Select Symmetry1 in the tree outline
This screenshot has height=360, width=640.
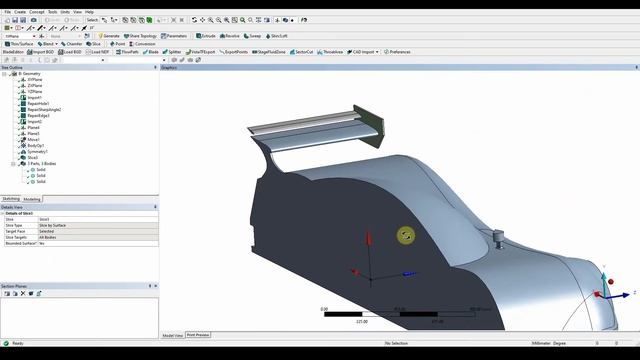pyautogui.click(x=38, y=151)
